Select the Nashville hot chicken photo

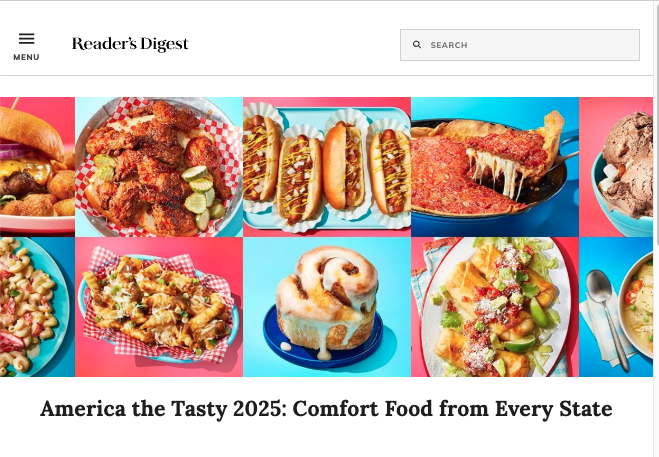(159, 167)
